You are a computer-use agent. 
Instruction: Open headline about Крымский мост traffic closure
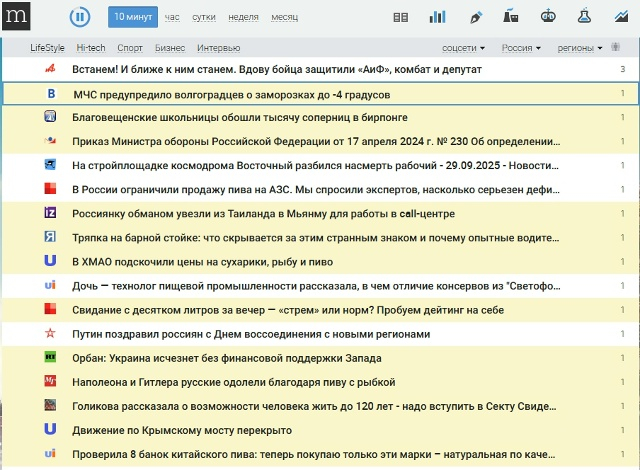[x=182, y=430]
